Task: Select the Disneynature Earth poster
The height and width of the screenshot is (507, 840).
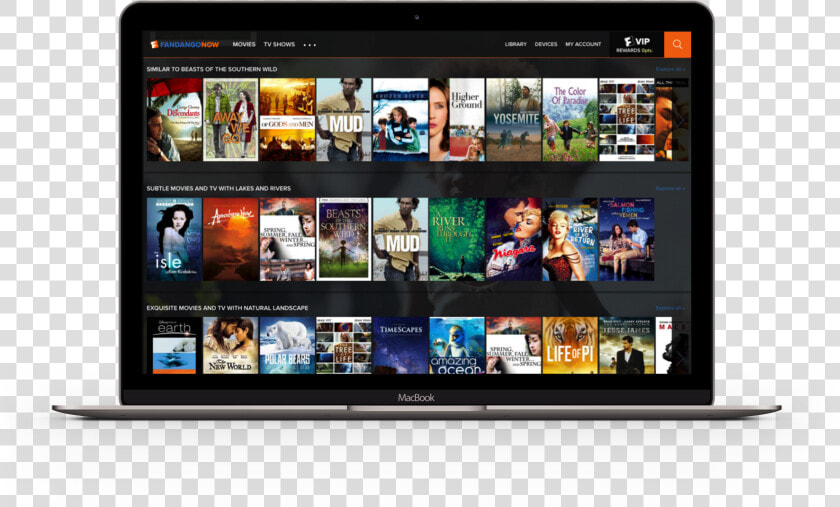Action: click(174, 345)
